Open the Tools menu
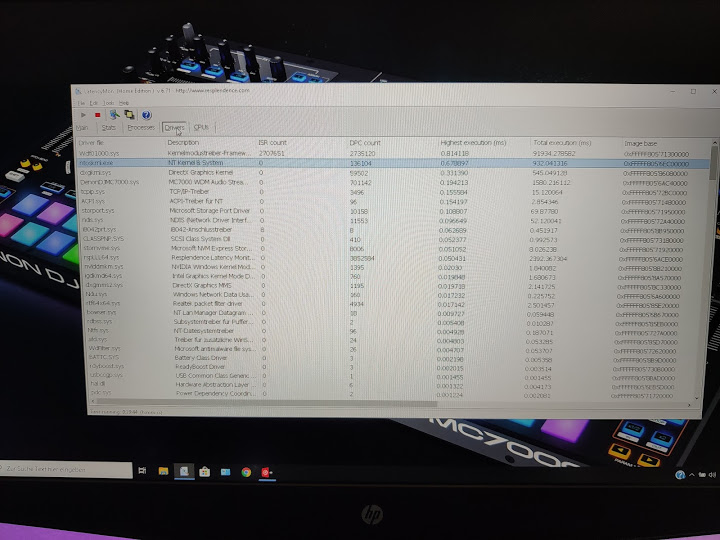720x540 pixels. point(108,103)
